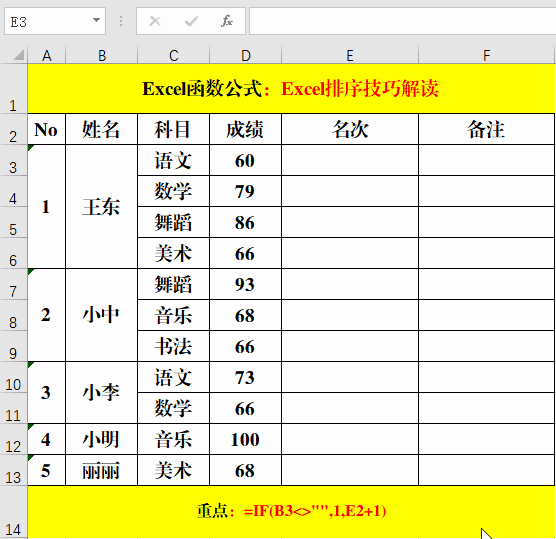This screenshot has height=539, width=556.
Task: Open the Insert Function fx dialog
Action: click(227, 21)
